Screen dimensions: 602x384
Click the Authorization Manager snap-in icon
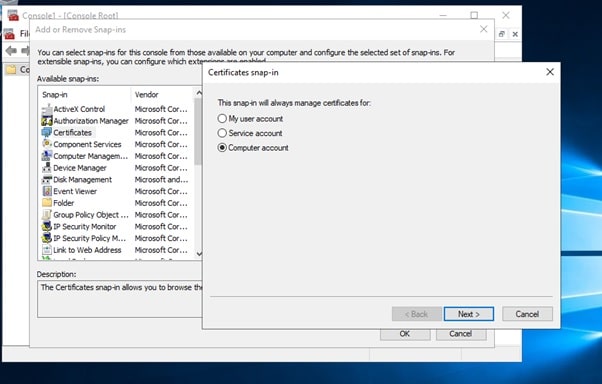coord(47,121)
